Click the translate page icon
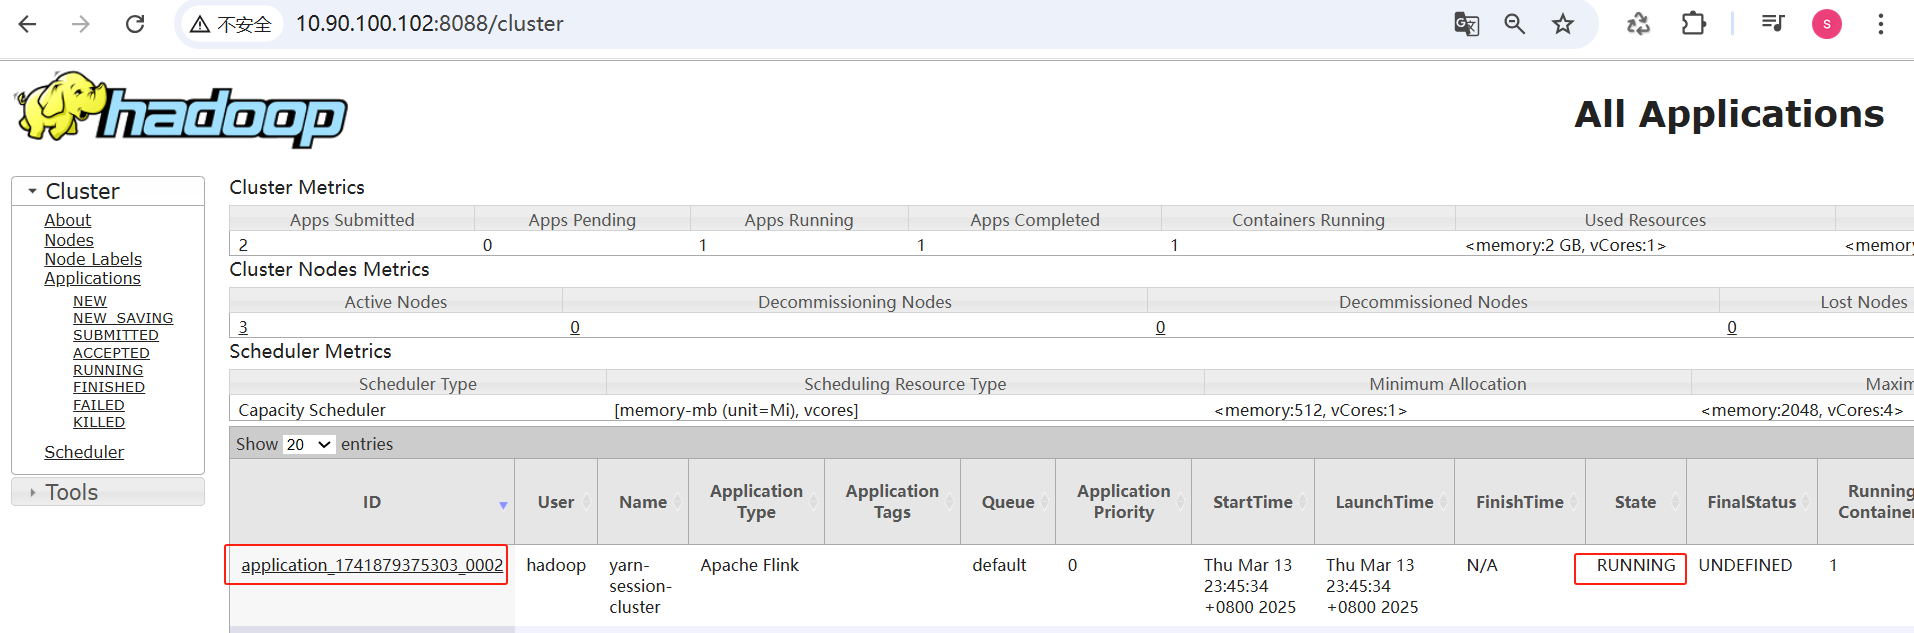 point(1466,24)
